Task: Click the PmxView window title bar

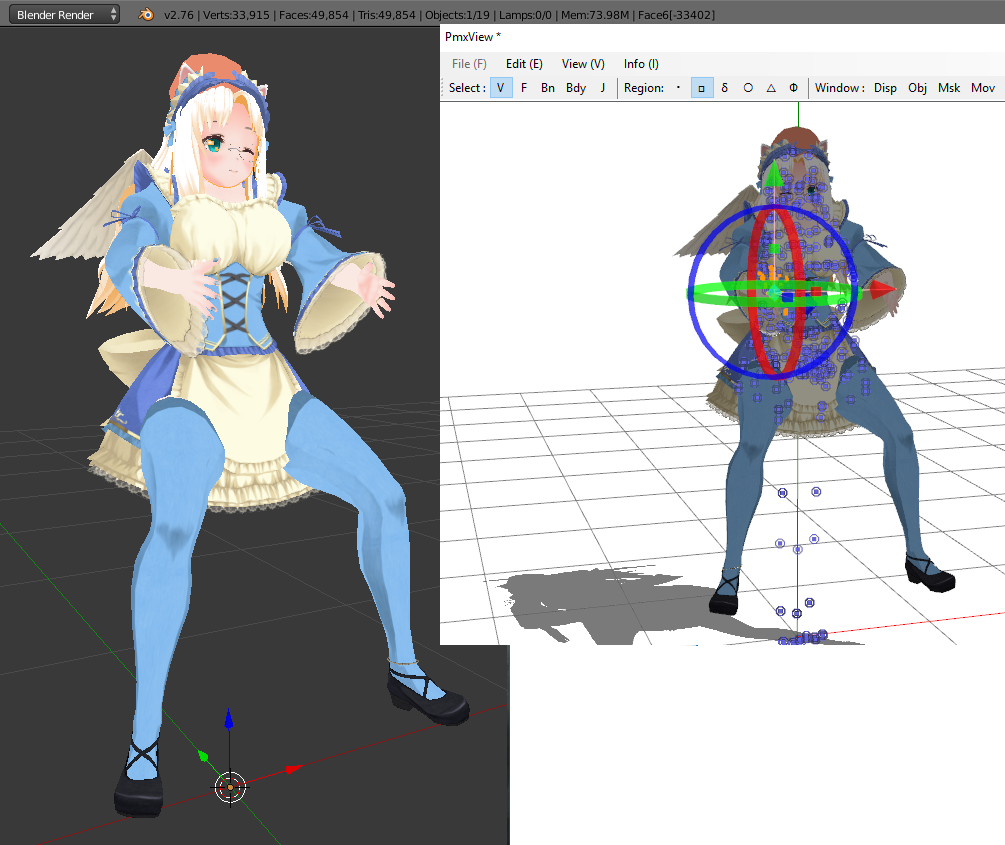Action: pos(722,37)
